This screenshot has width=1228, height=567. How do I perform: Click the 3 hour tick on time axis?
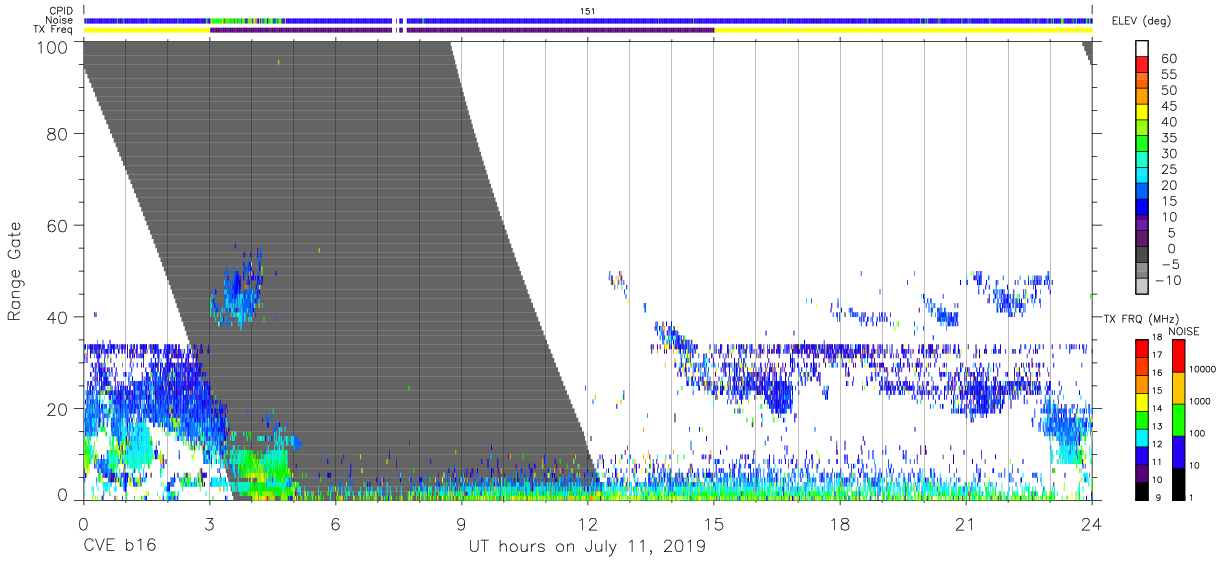click(209, 524)
